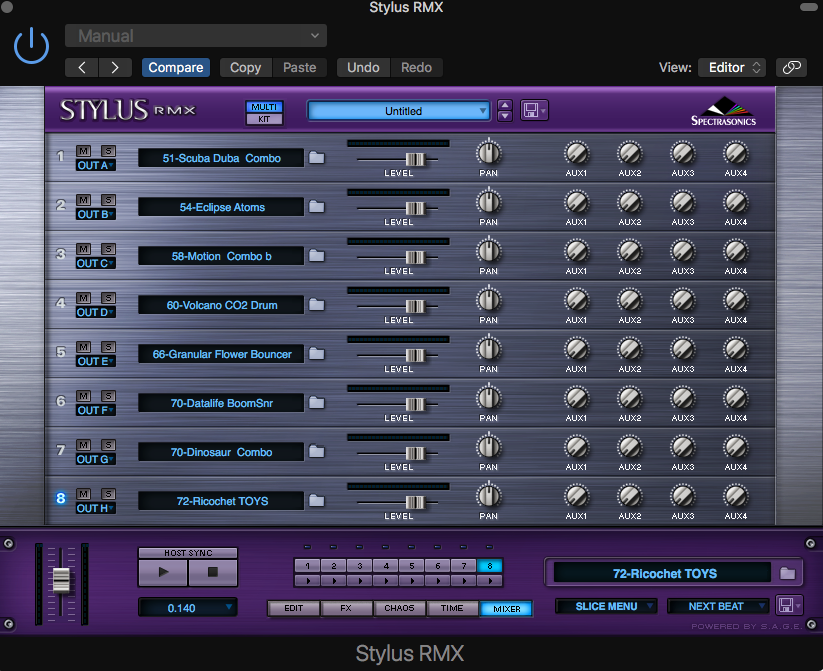Open the OUT A output dropdown

pyautogui.click(x=96, y=165)
